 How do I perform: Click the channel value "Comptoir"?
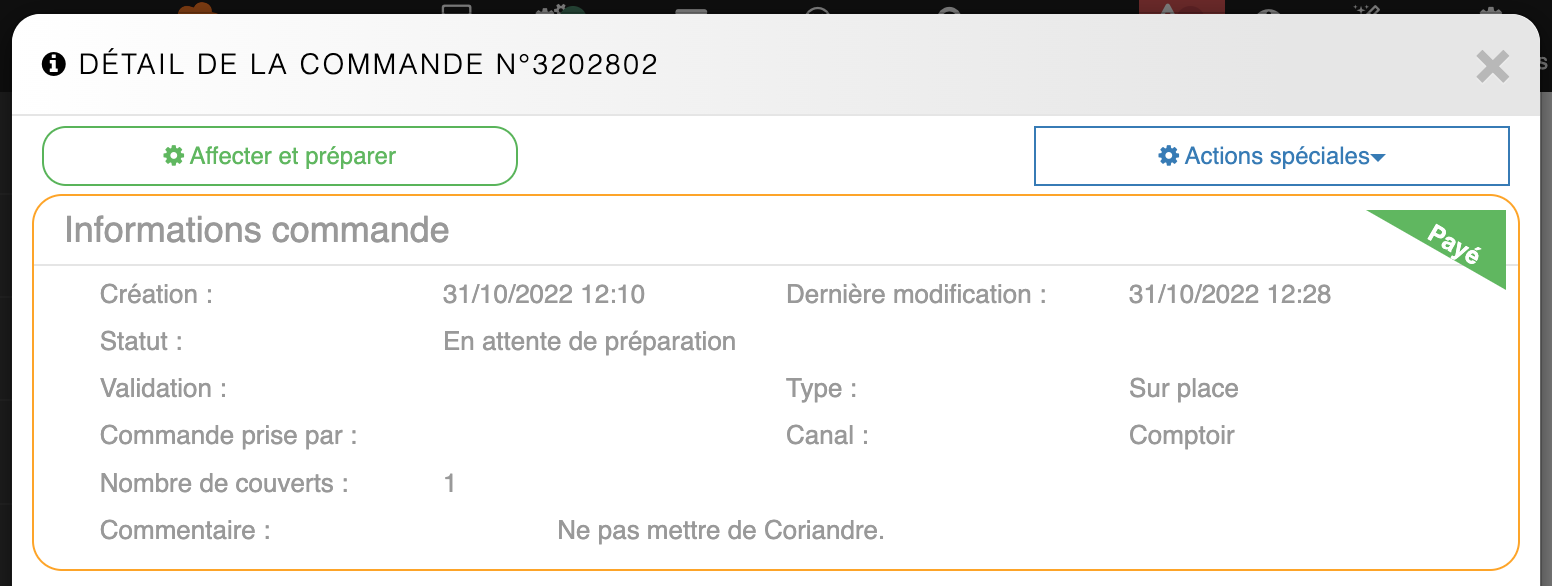click(1181, 436)
